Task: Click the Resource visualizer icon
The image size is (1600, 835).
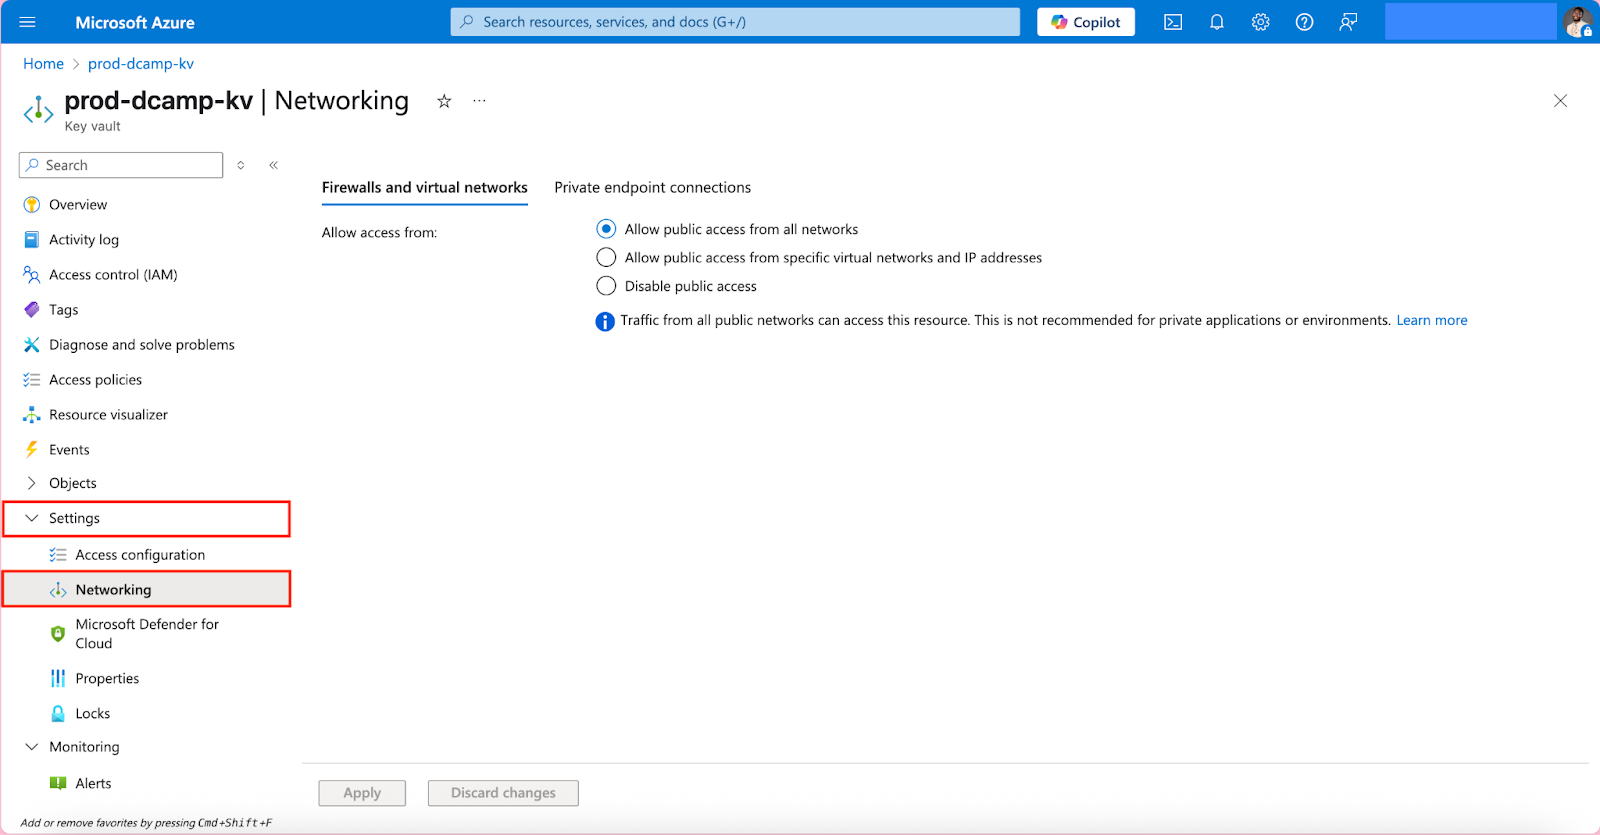Action: [32, 414]
